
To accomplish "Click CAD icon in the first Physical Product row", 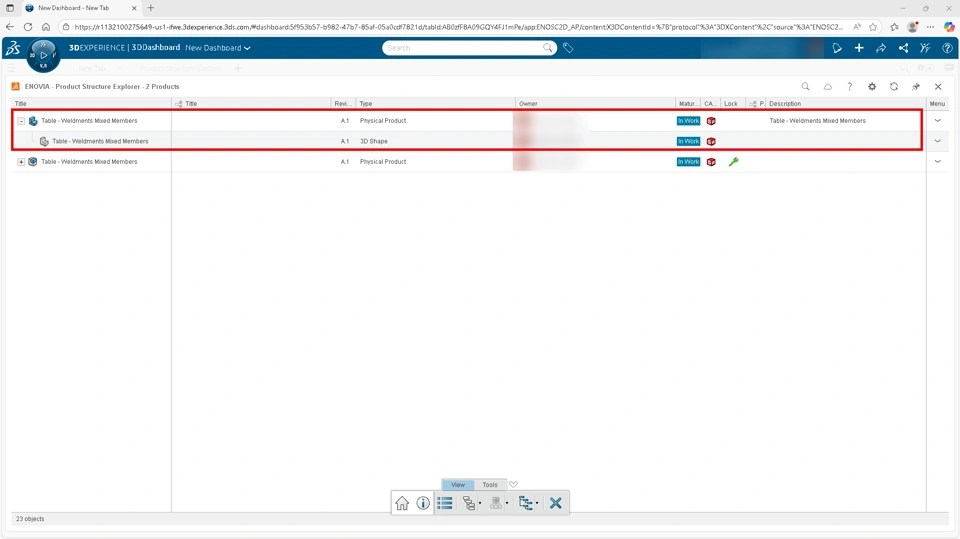I will pos(711,121).
